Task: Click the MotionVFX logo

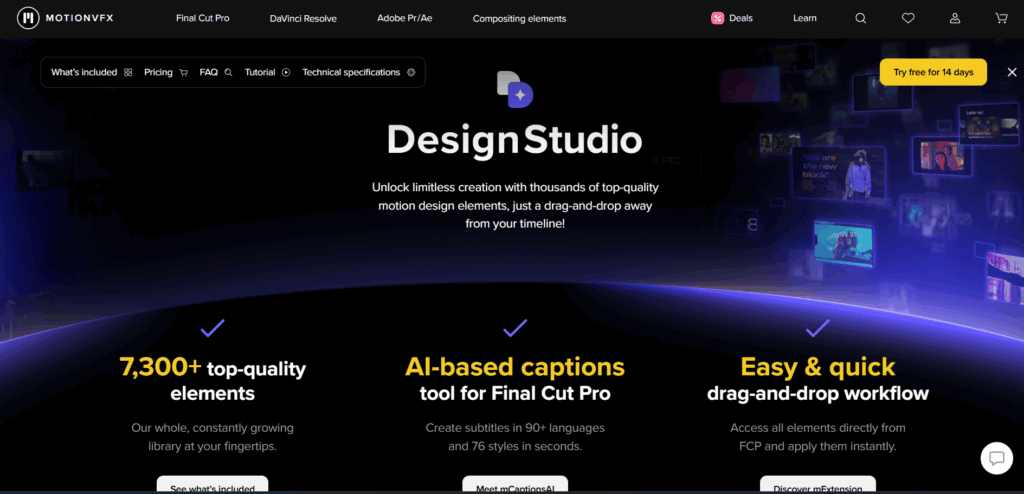Action: pos(63,18)
